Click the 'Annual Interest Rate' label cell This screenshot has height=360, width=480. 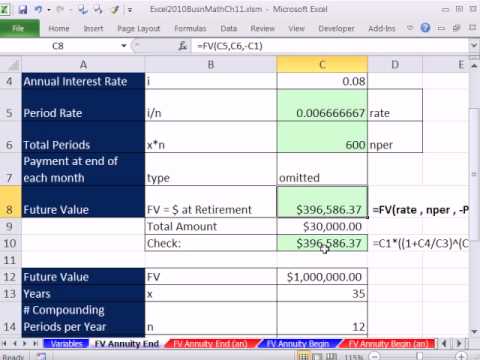(x=83, y=81)
